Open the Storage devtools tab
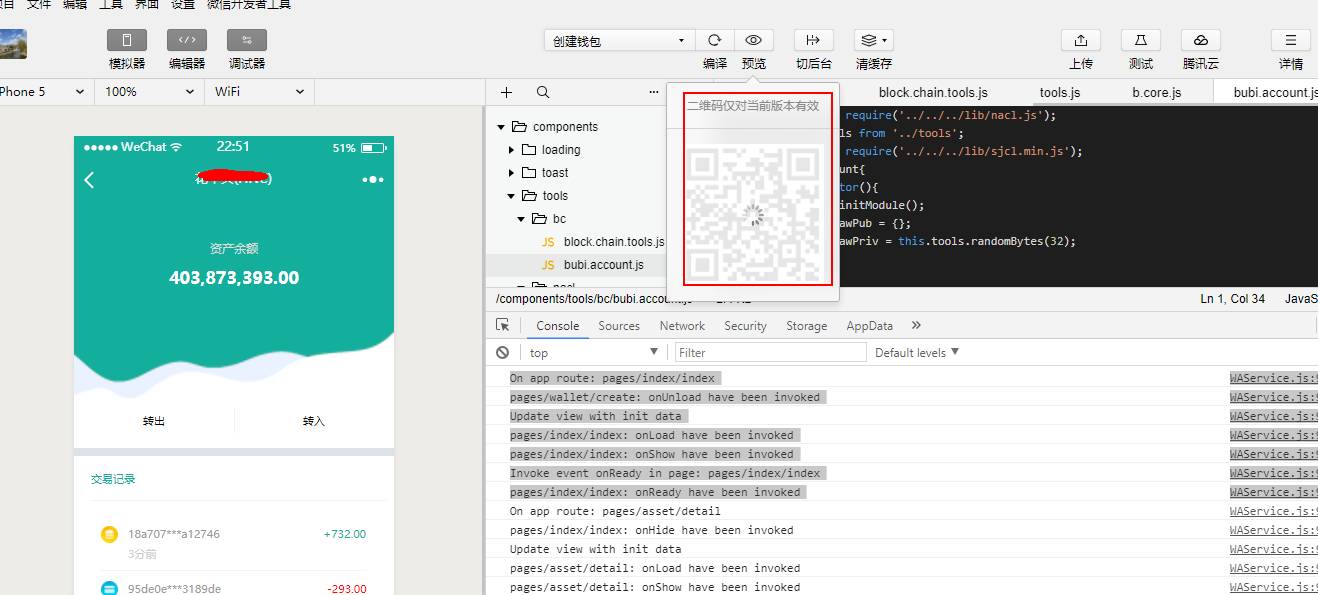 (806, 326)
